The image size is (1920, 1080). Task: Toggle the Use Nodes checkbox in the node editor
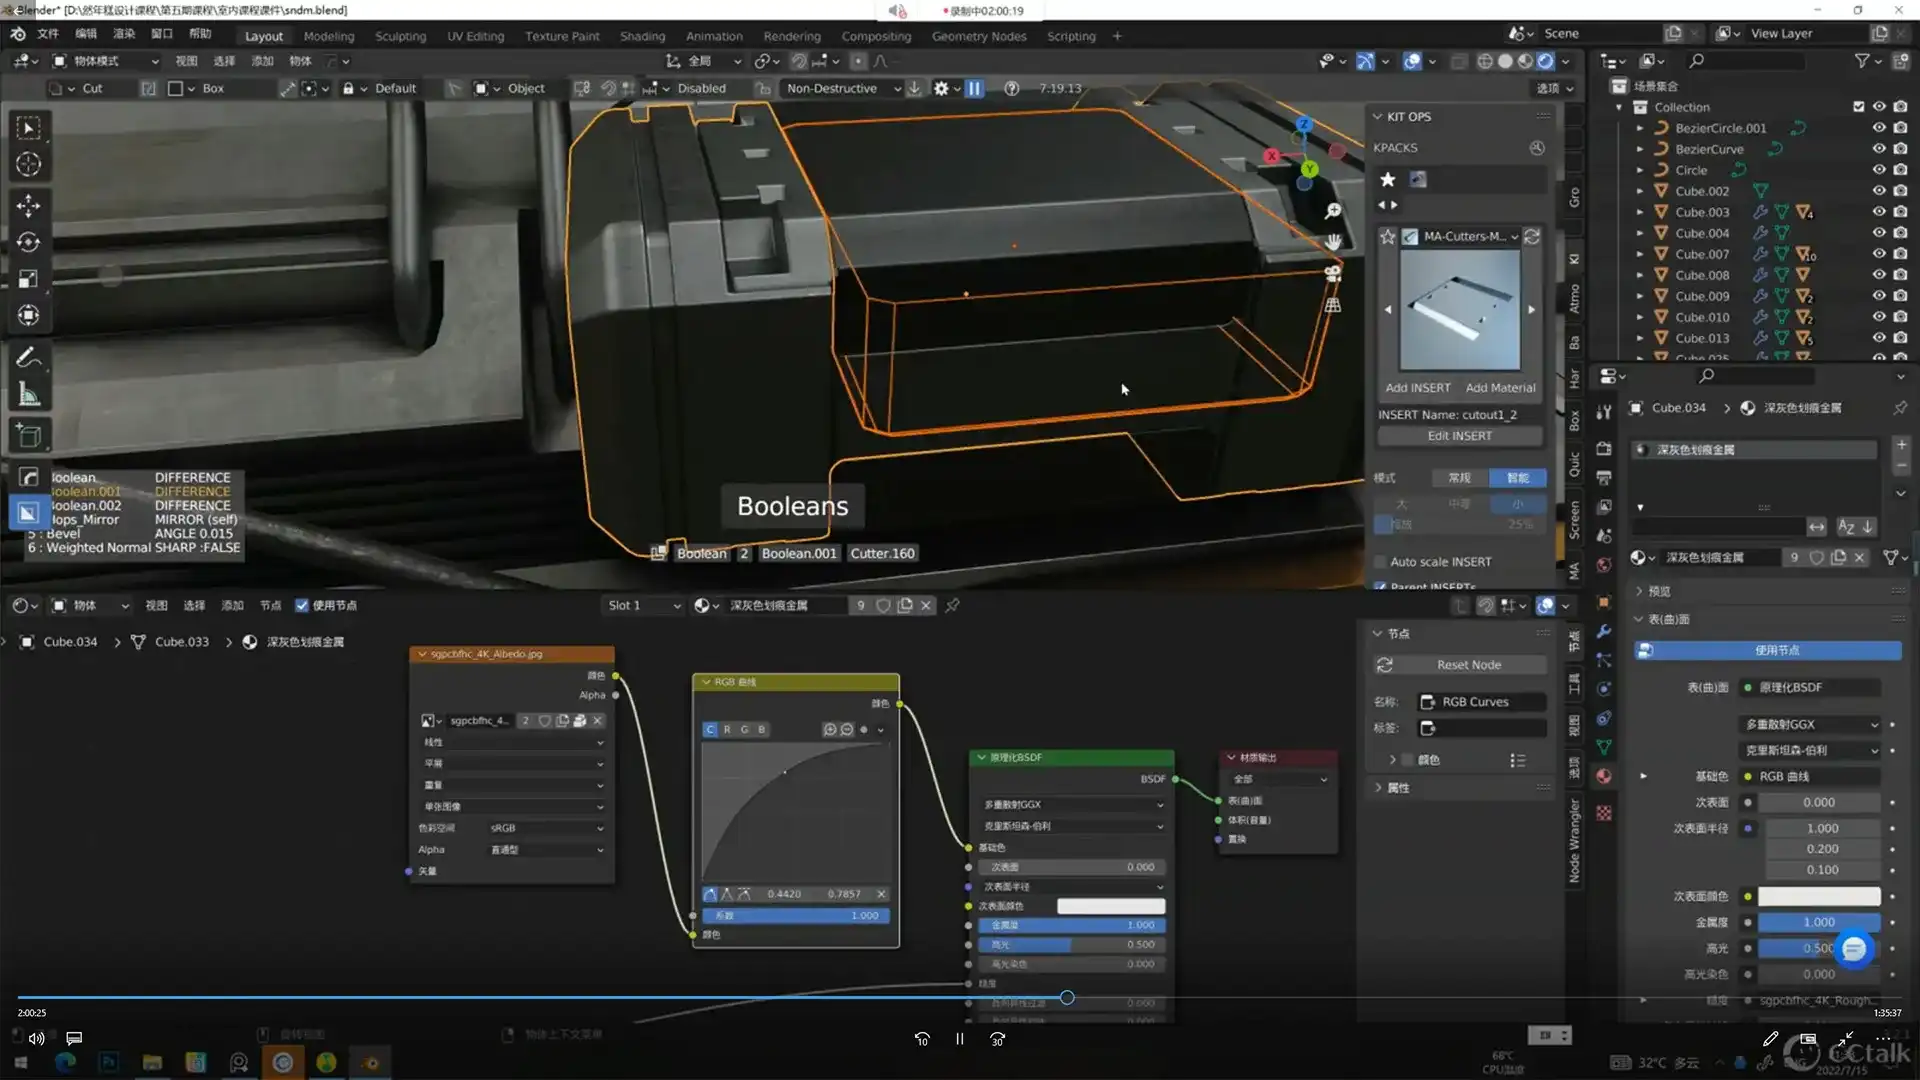click(x=302, y=605)
